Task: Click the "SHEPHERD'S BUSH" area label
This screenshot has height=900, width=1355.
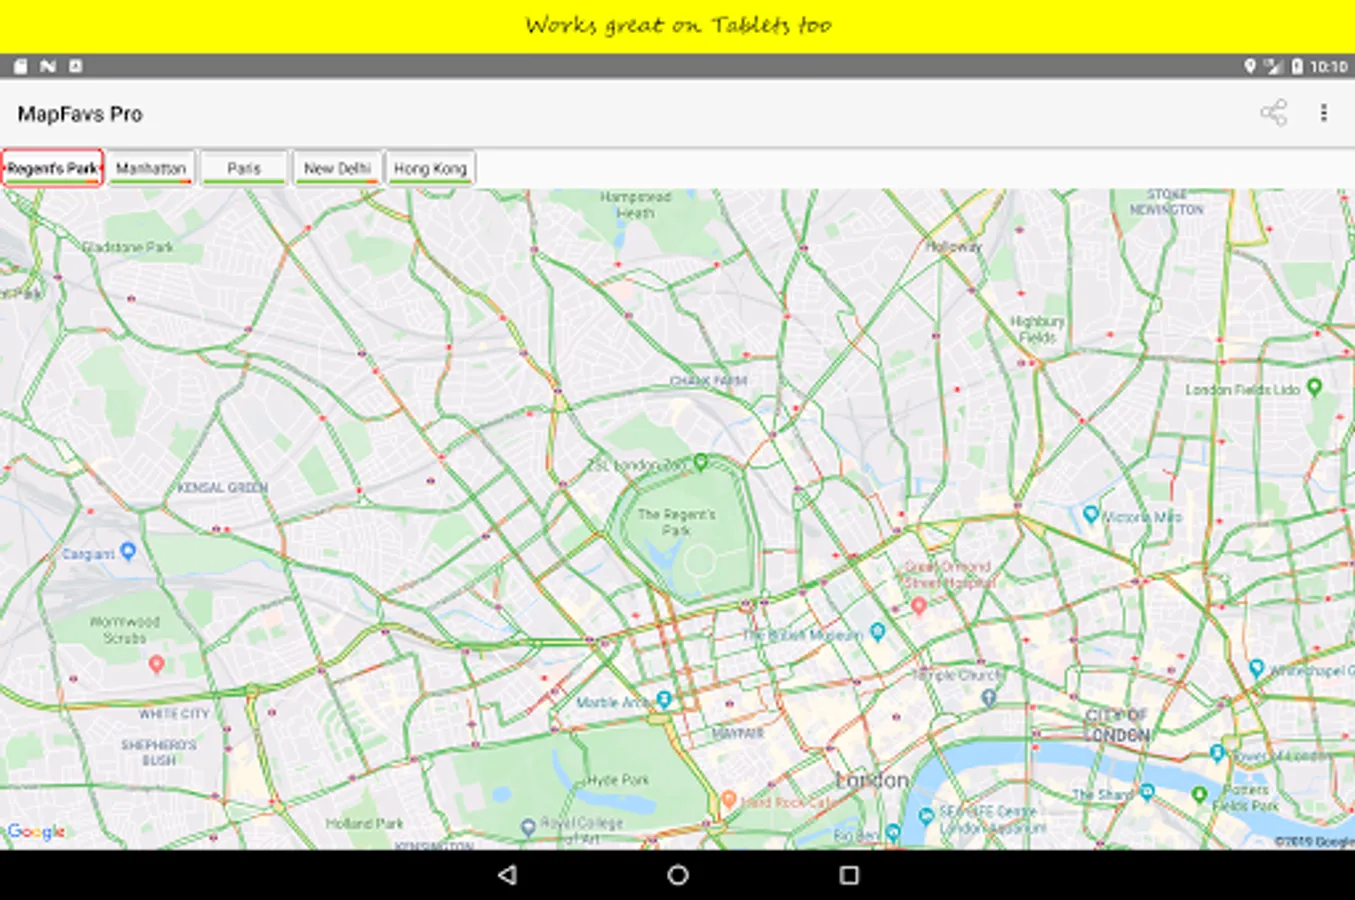Action: pyautogui.click(x=159, y=752)
